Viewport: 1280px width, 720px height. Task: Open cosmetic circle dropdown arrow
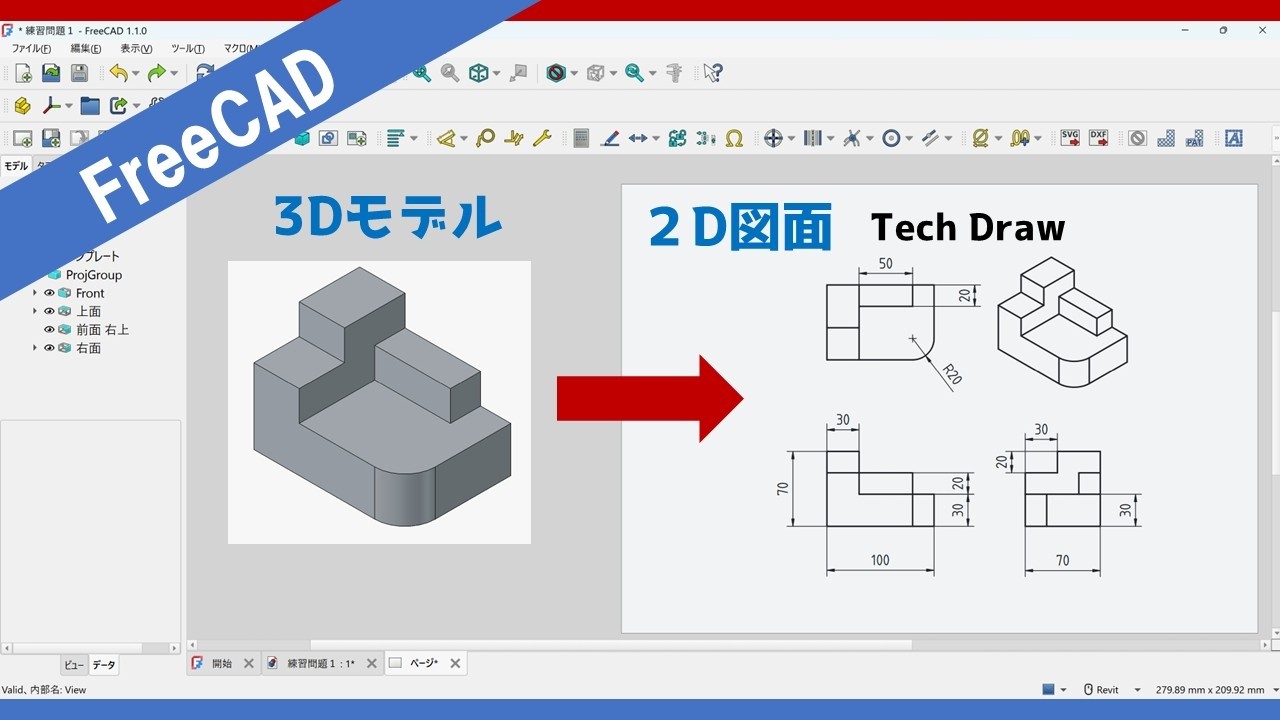click(909, 138)
